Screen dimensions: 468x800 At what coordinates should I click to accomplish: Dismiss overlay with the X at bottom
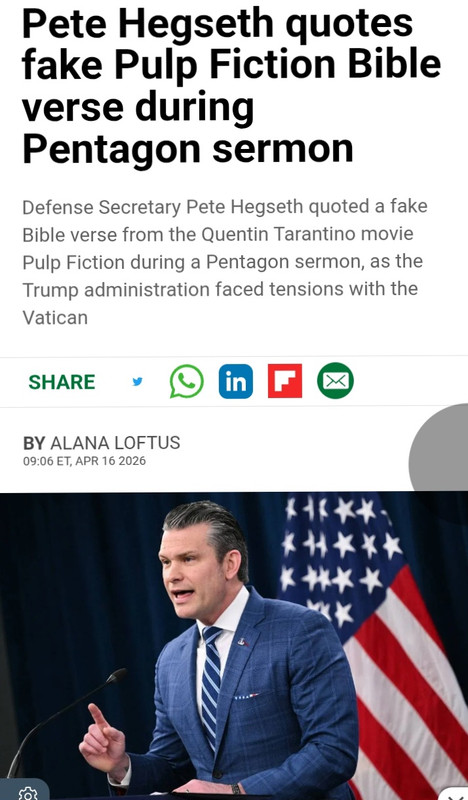point(454,794)
